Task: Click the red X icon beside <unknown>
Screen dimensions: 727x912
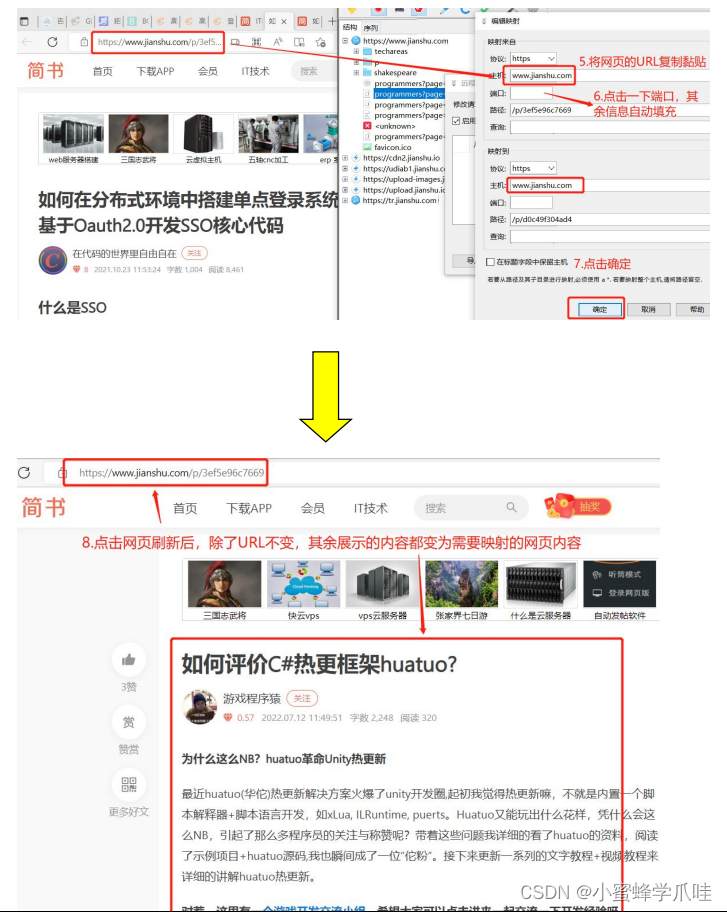Action: pyautogui.click(x=367, y=126)
